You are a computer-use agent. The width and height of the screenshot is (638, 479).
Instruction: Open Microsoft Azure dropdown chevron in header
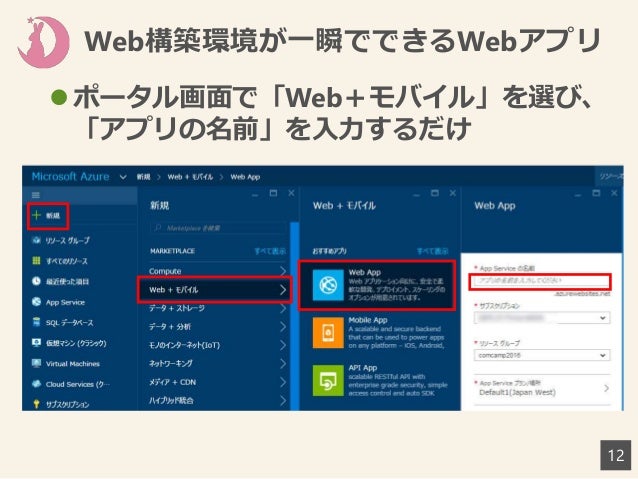coord(123,177)
